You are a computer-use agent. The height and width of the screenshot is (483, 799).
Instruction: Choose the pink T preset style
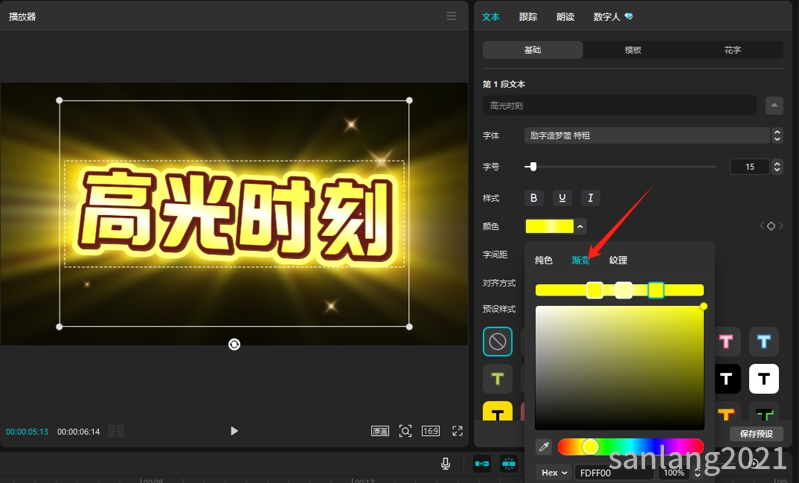click(726, 341)
